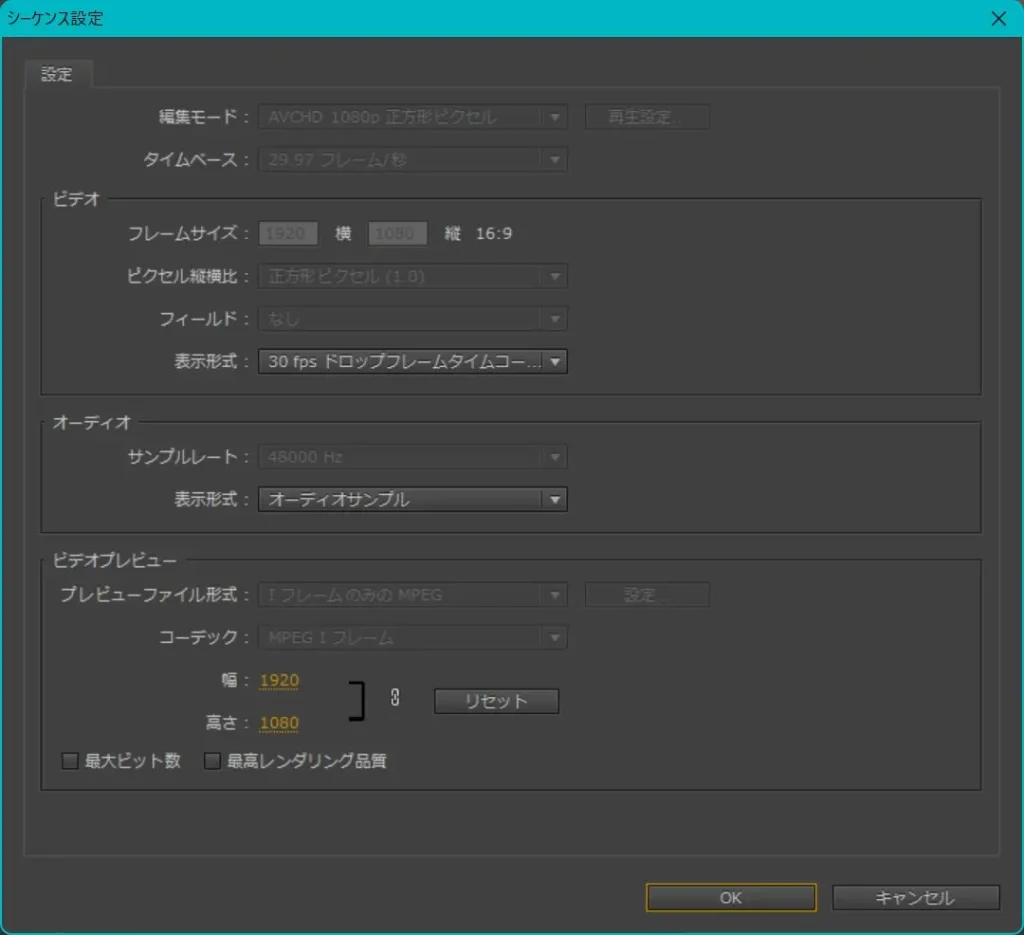Click the frame size width field 1920

289,234
